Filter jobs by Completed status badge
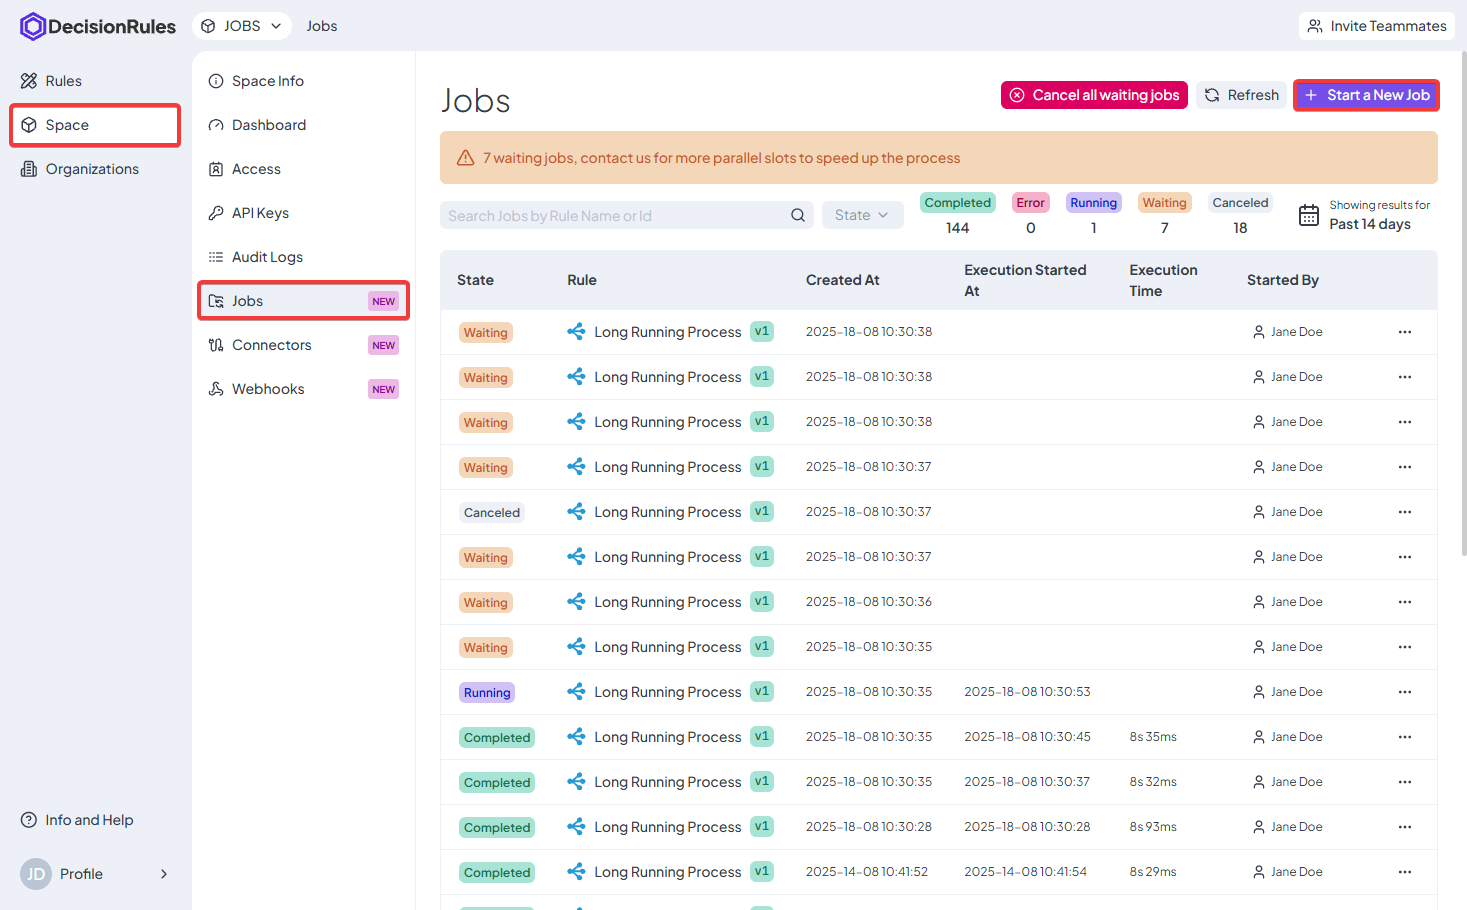The image size is (1467, 910). pyautogui.click(x=957, y=203)
